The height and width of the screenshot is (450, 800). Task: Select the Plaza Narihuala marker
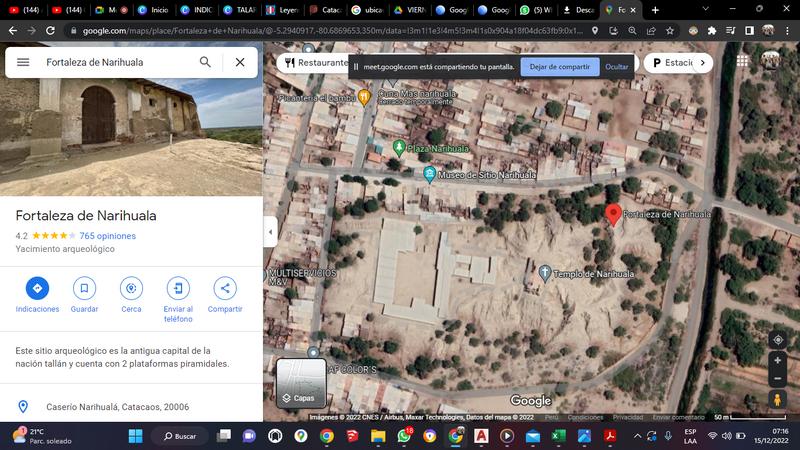tap(399, 147)
